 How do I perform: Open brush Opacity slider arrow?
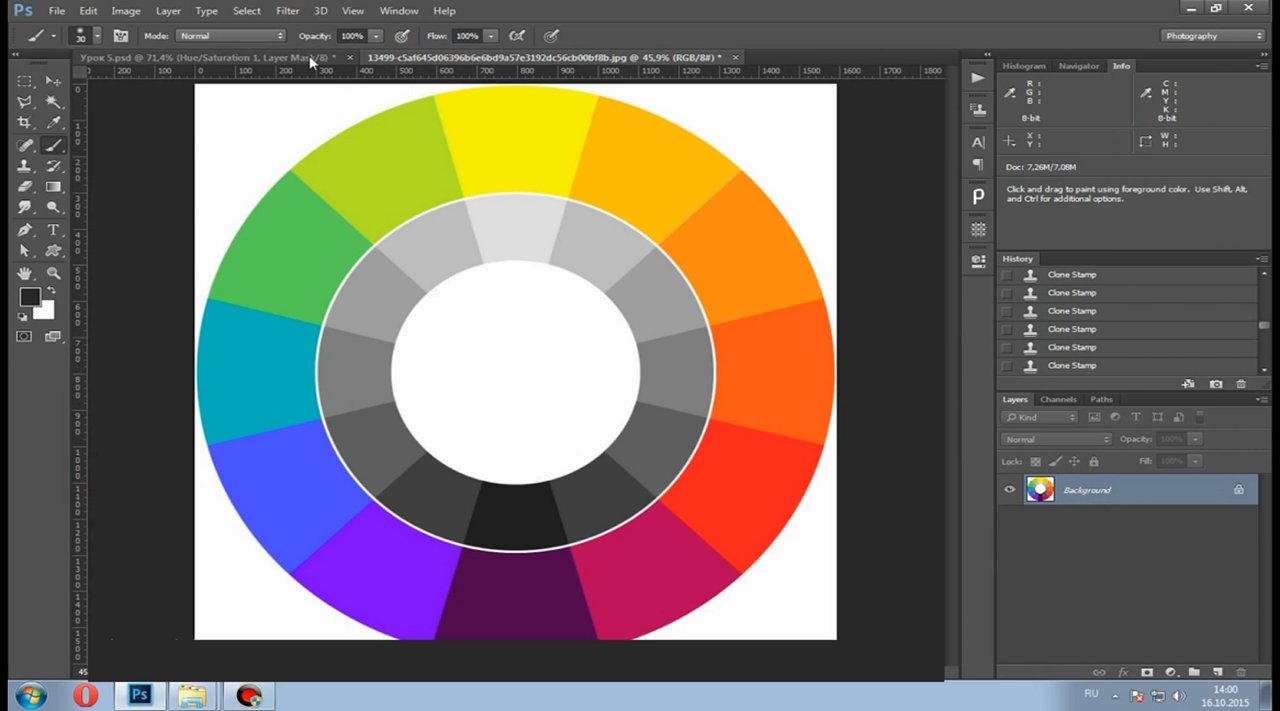tap(376, 36)
